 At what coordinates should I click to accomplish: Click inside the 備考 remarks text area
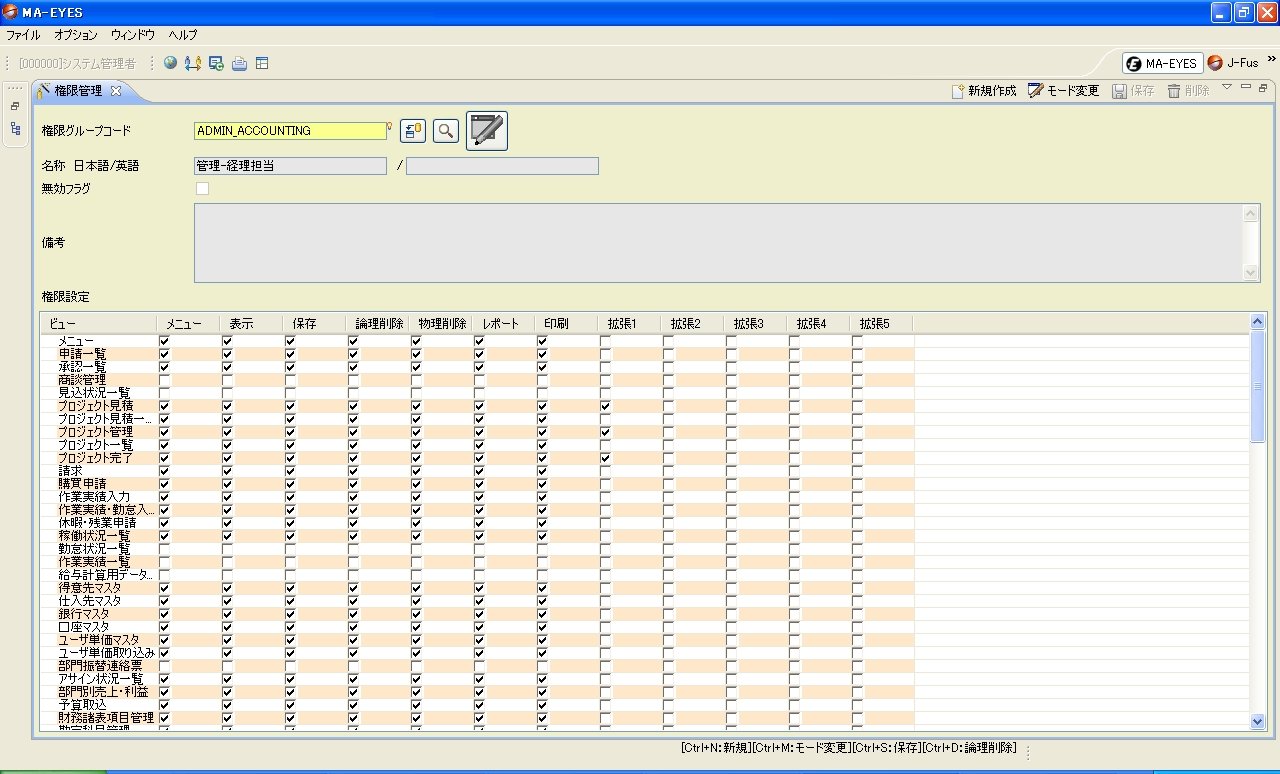pos(719,243)
